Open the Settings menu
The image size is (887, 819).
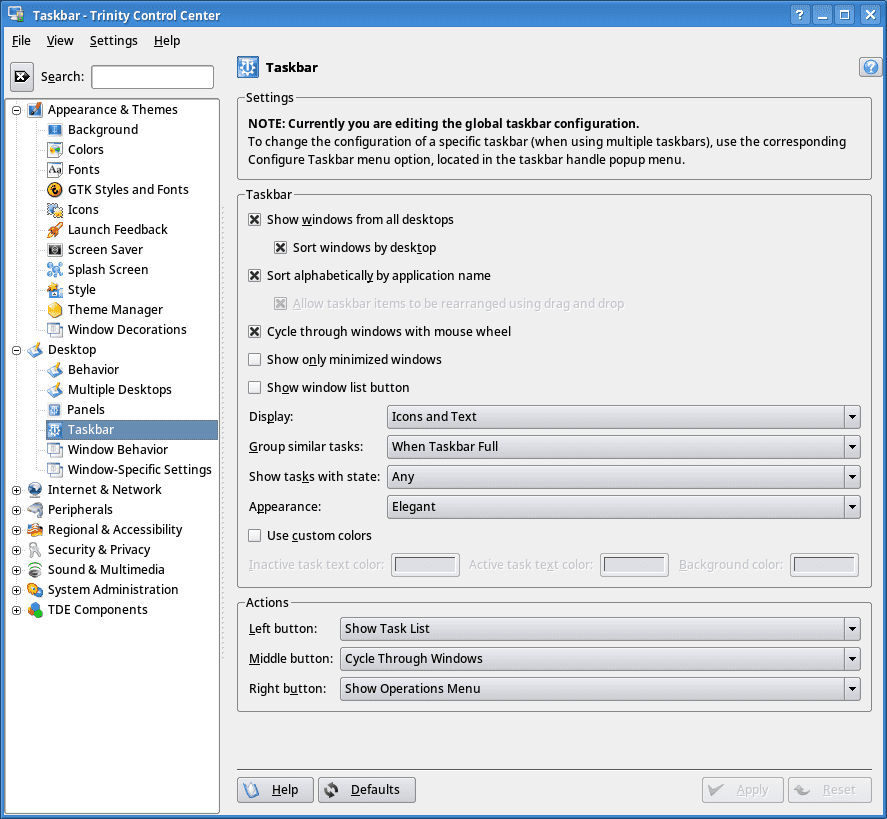114,41
